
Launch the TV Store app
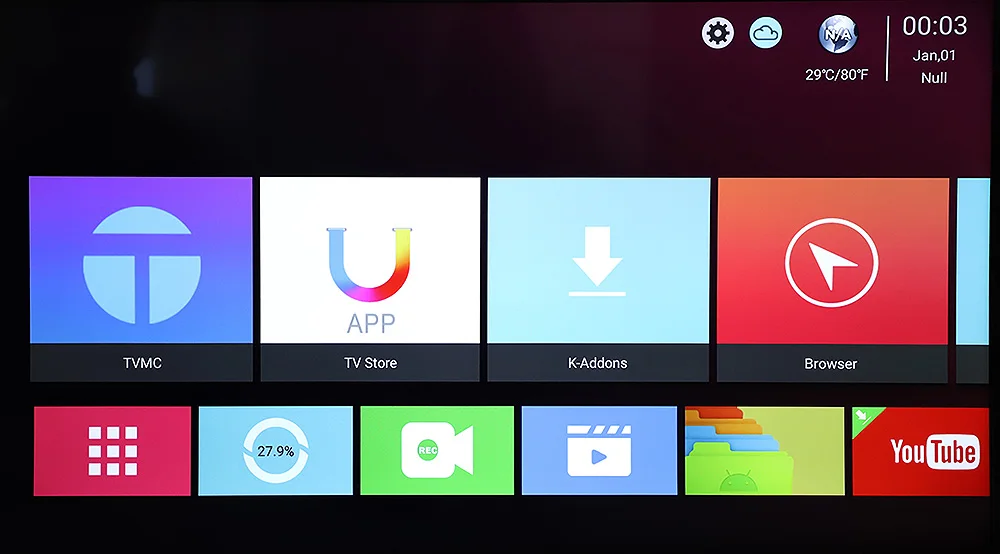(x=370, y=279)
